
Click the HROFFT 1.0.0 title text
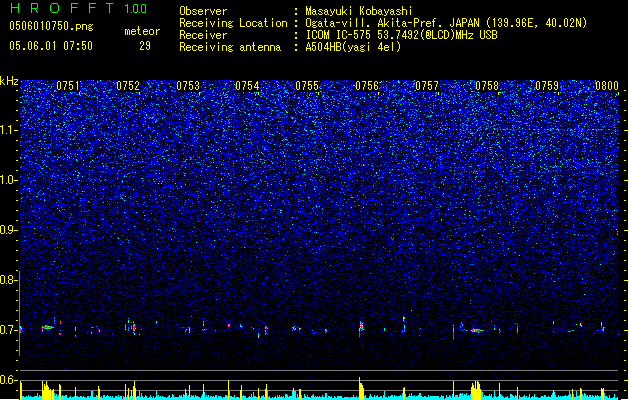coord(78,8)
